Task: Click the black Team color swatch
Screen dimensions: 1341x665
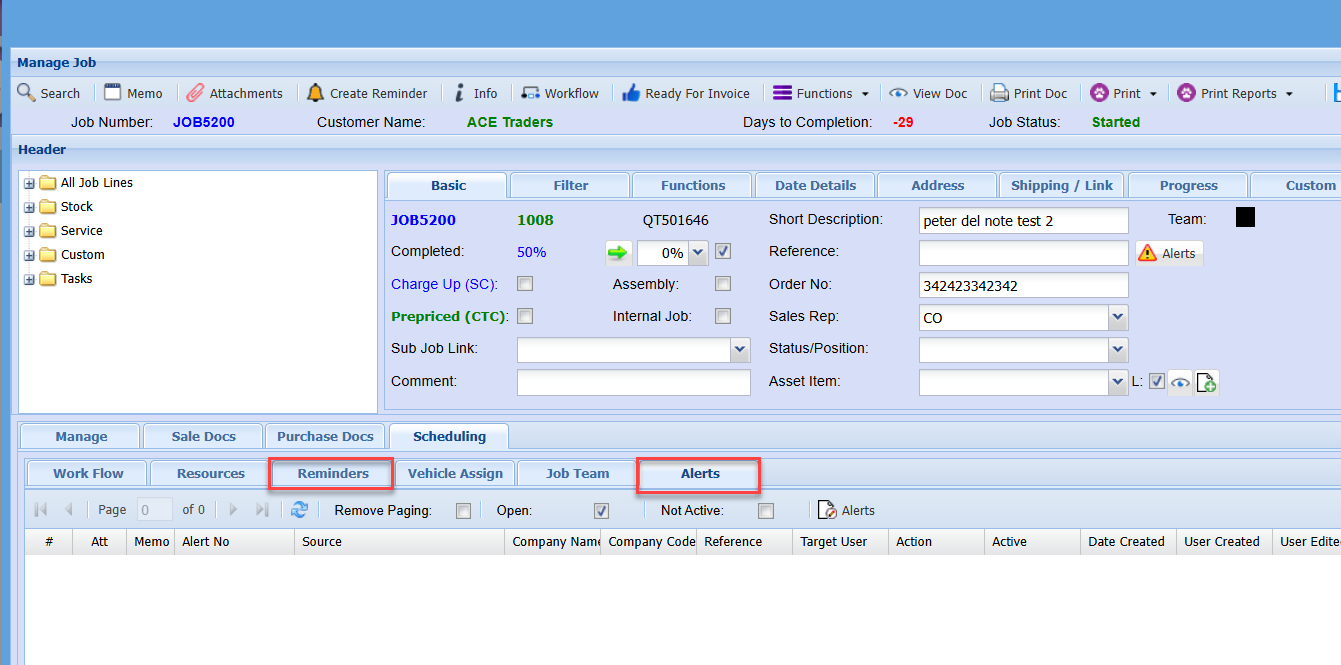Action: coord(1245,217)
